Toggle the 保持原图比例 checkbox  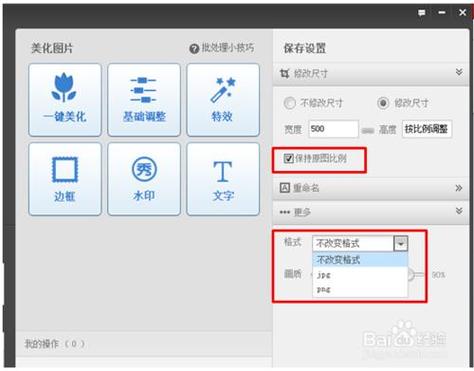click(x=288, y=158)
